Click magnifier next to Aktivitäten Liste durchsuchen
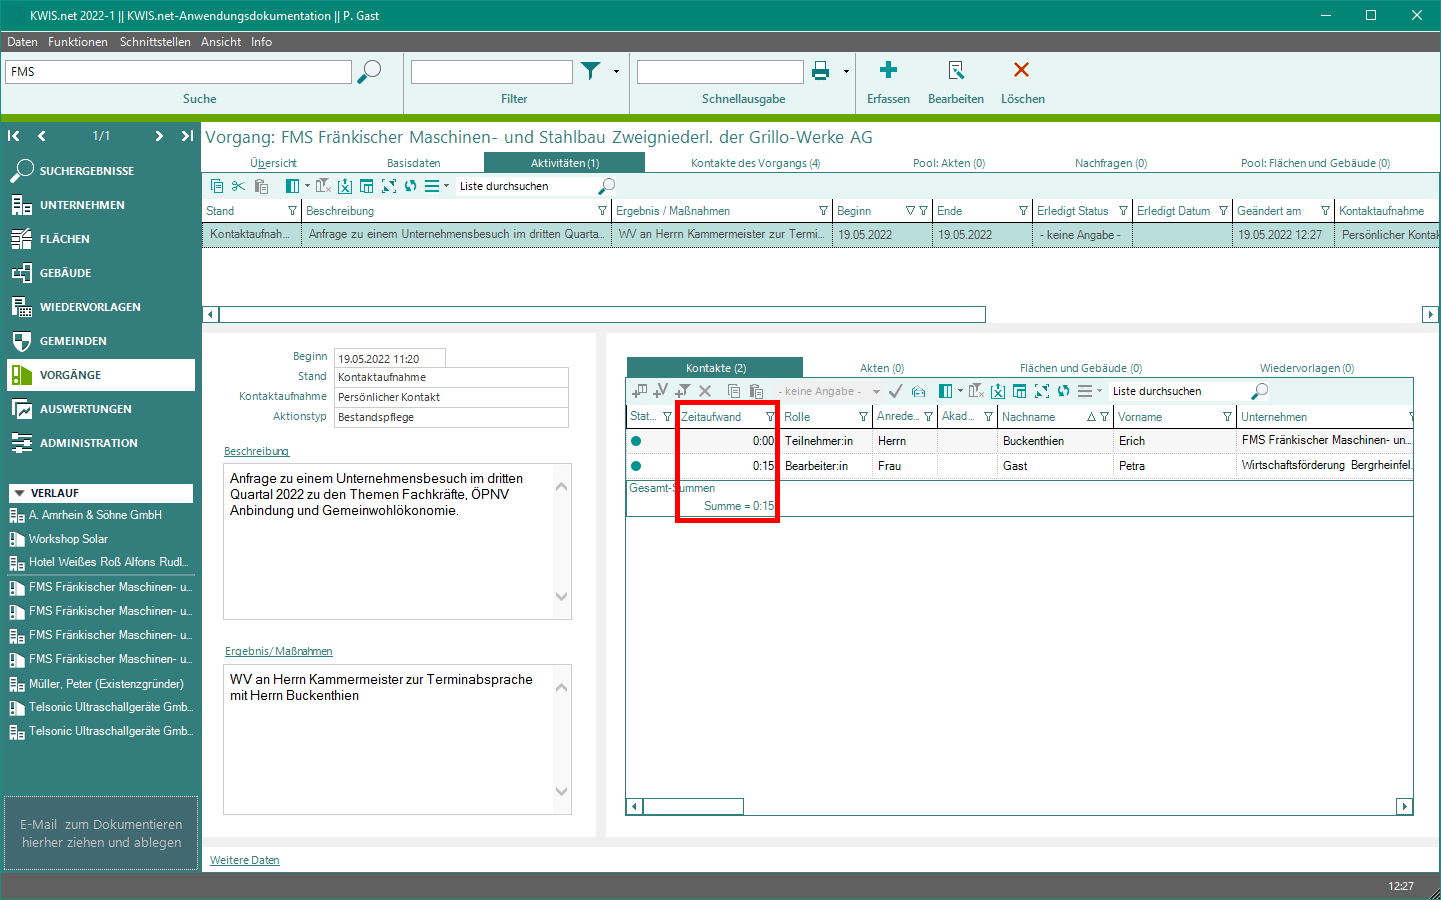This screenshot has height=900, width=1441. (606, 186)
